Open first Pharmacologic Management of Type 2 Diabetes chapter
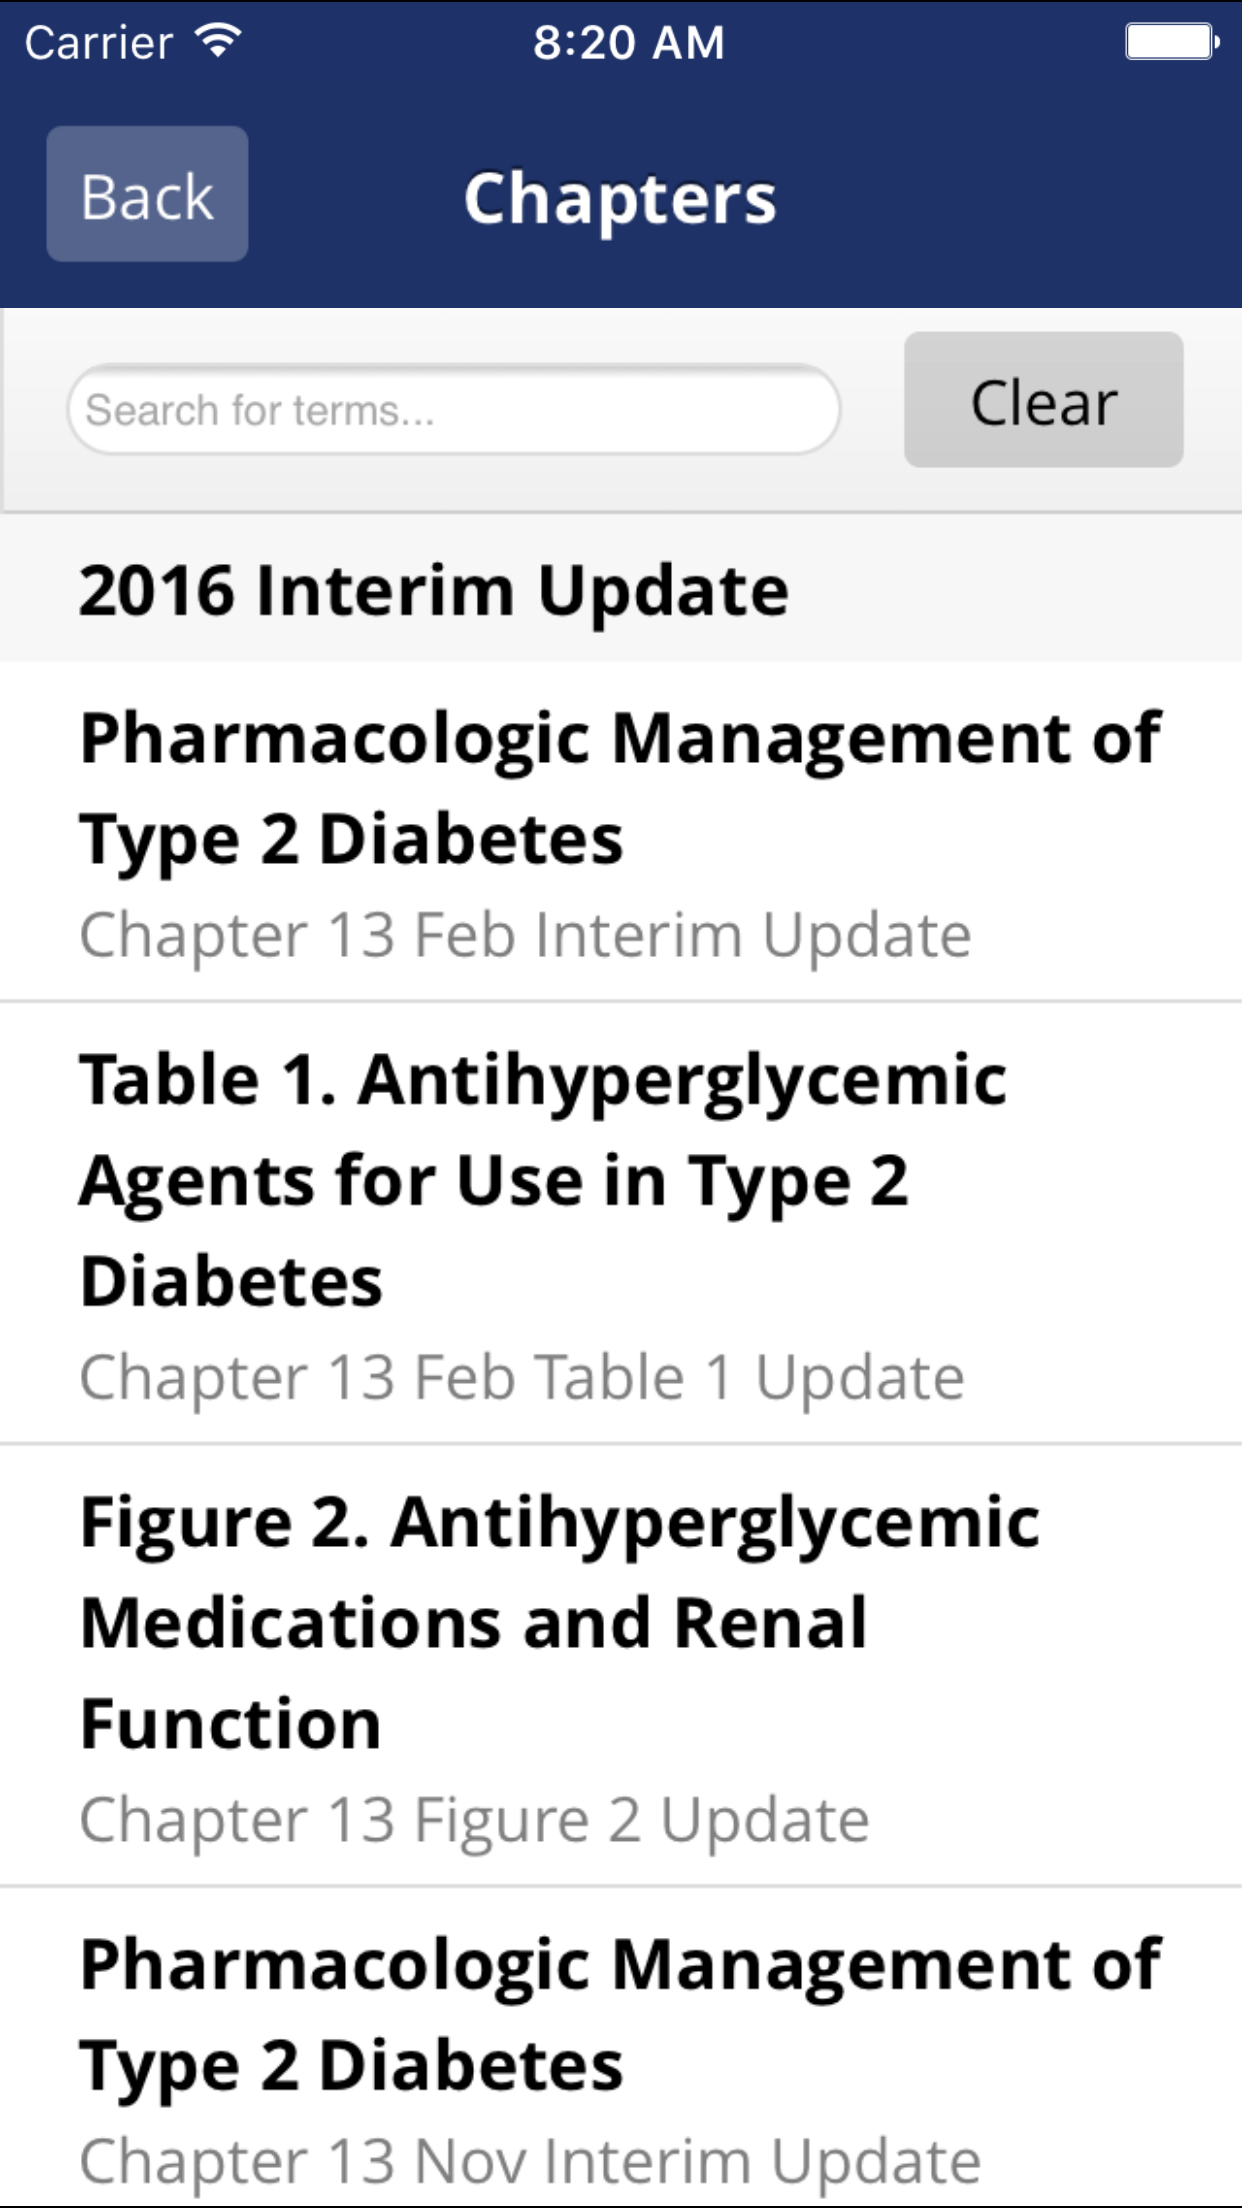The height and width of the screenshot is (2208, 1242). [620, 788]
